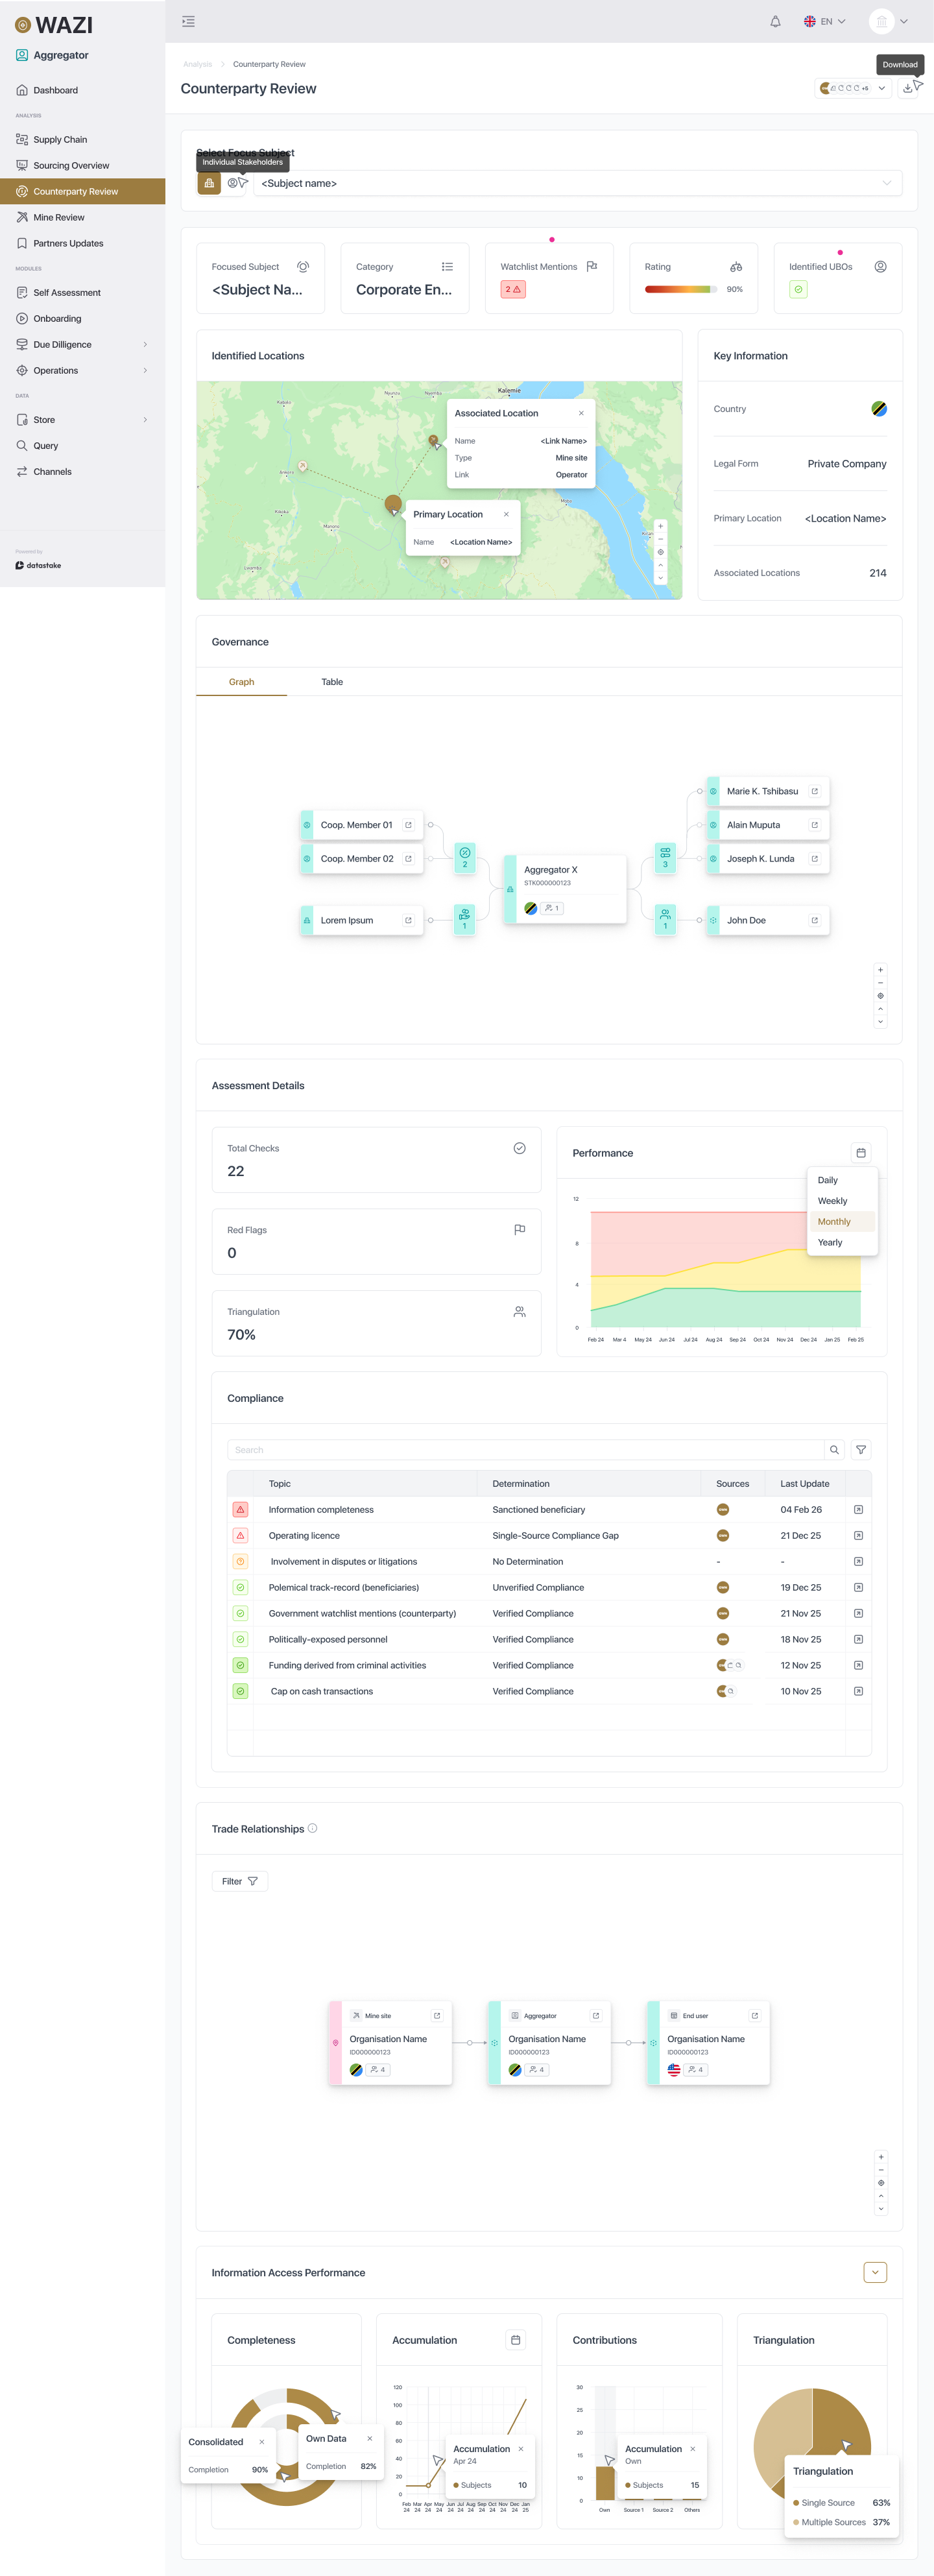Open Self Assessment module
934x2576 pixels.
click(82, 293)
